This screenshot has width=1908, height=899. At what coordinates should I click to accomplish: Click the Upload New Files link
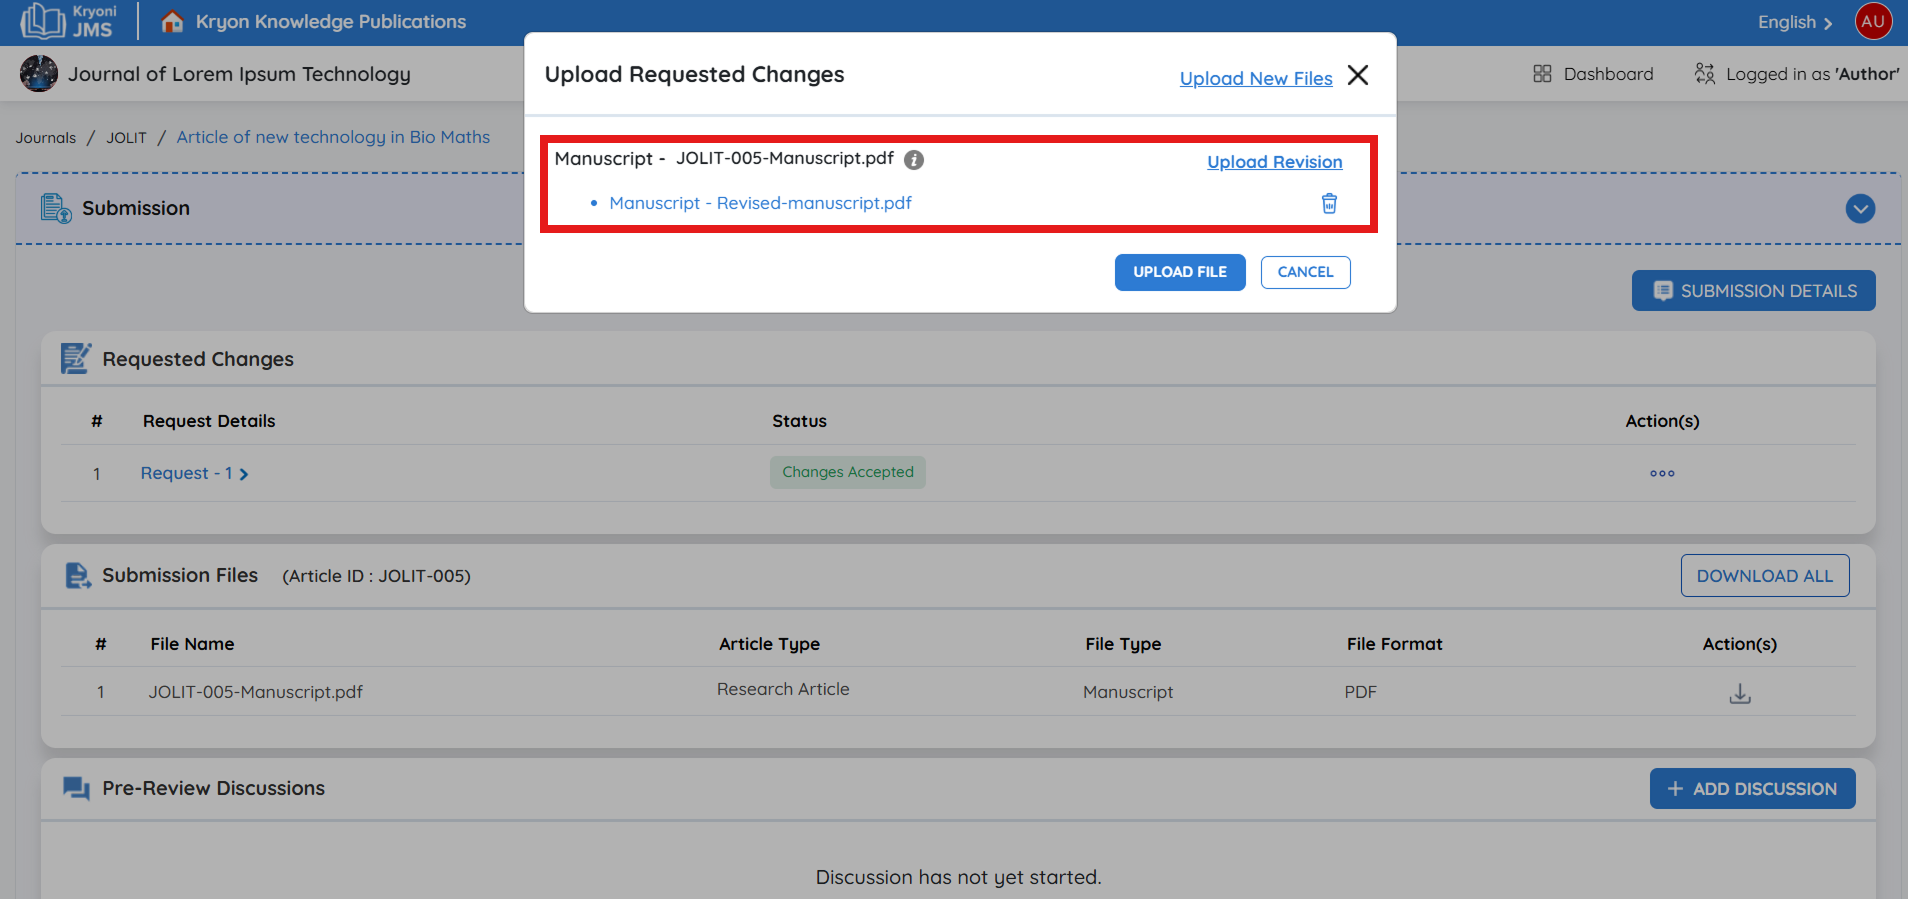click(1255, 79)
